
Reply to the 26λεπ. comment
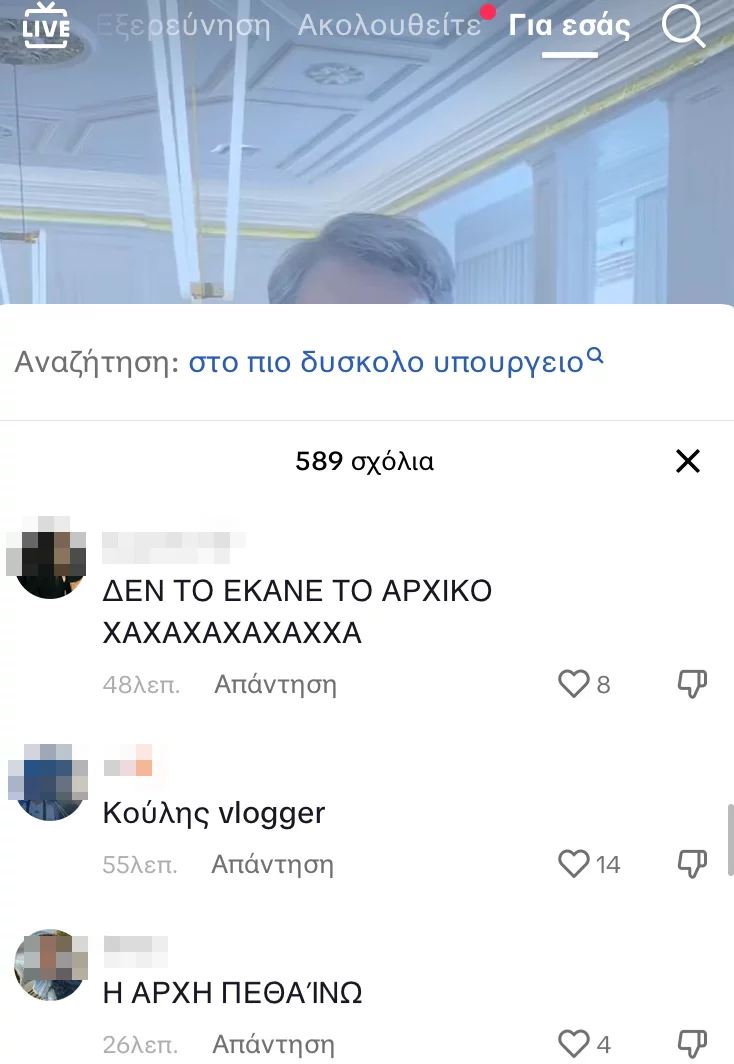[273, 1044]
